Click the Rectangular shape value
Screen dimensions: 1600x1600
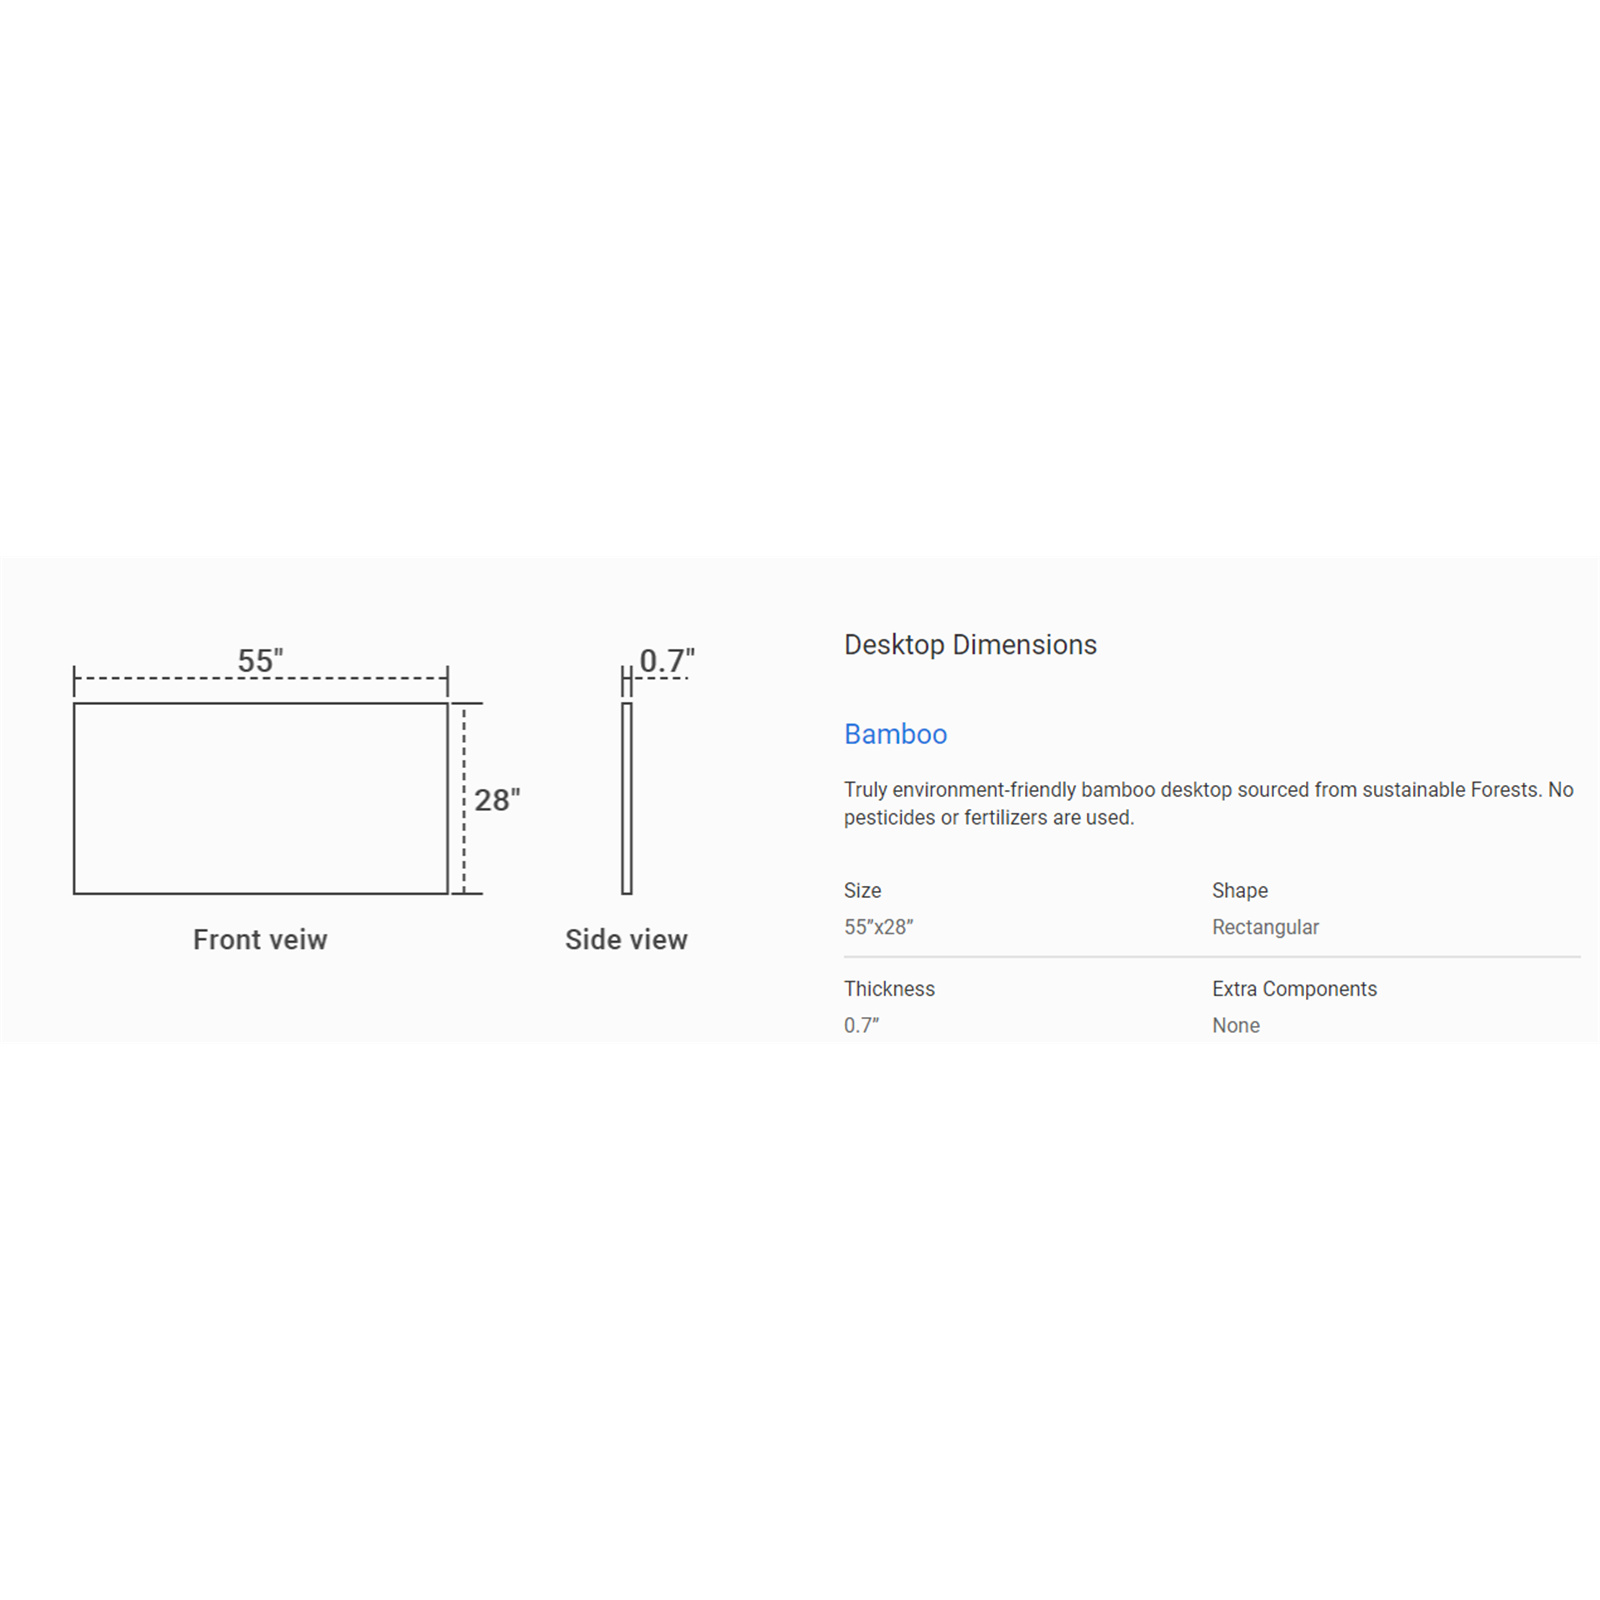1265,927
